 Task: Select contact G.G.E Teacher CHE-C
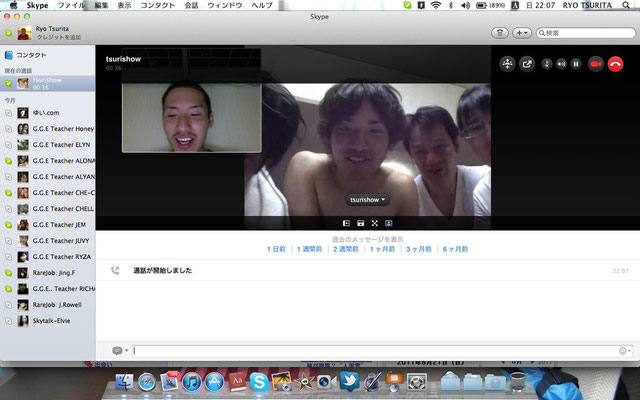(x=47, y=193)
